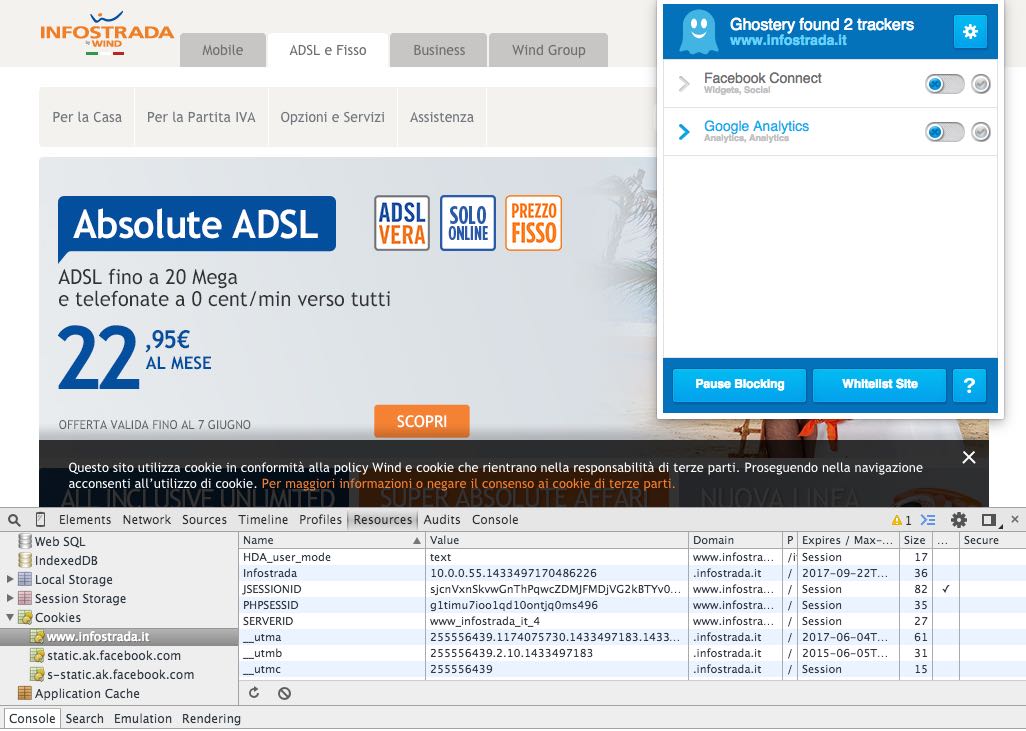Check the Facebook Connect allow-once circle
1026x731 pixels.
[980, 84]
